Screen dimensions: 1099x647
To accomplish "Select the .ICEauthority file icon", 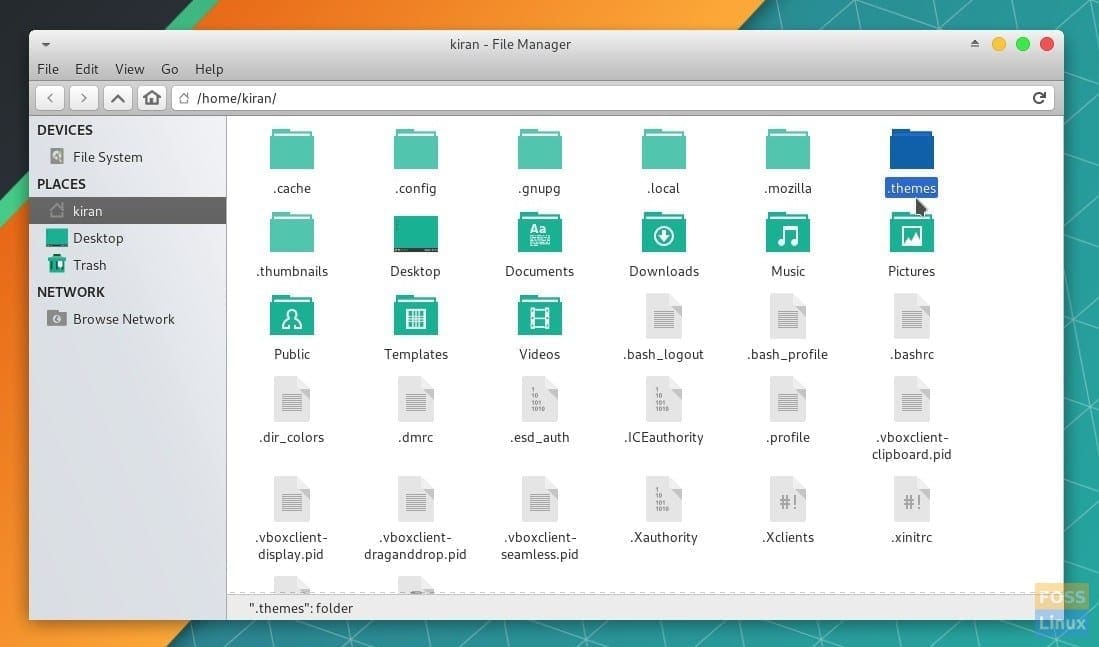I will pos(664,400).
